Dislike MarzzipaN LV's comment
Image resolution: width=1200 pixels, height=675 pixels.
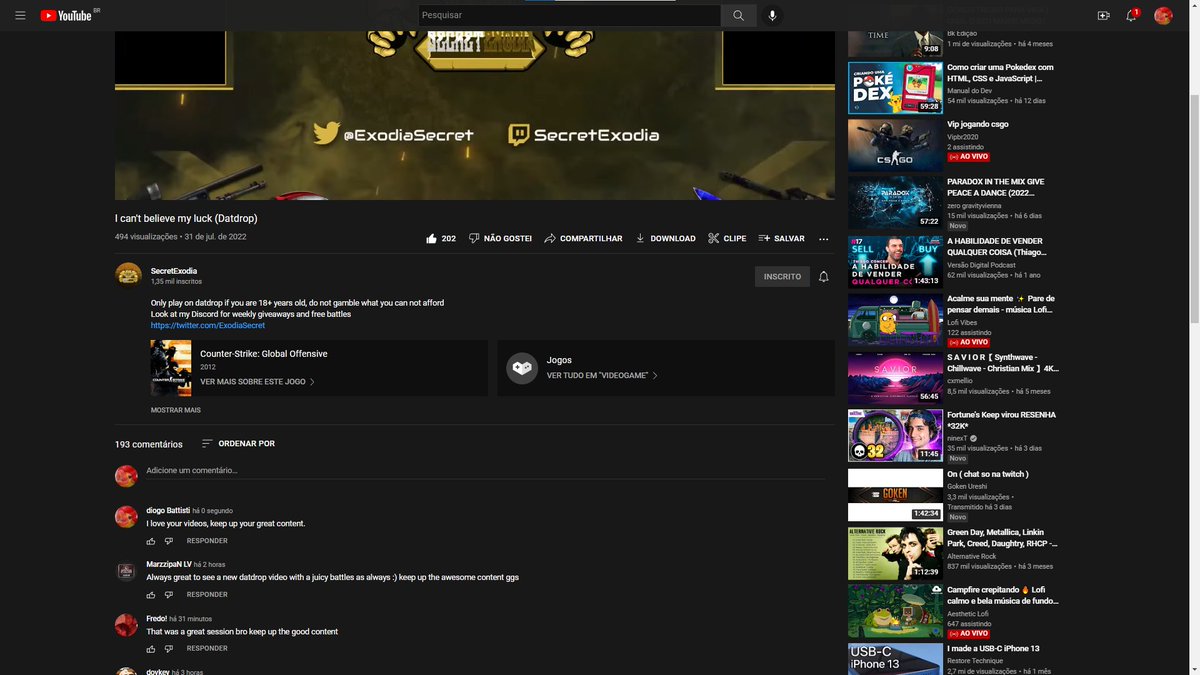[x=169, y=595]
